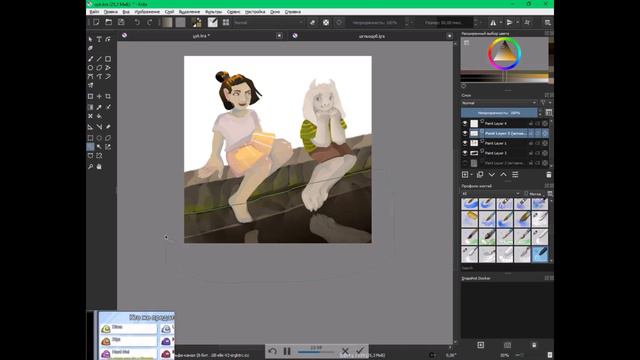
Task: Select the Rectangle tool
Action: 108,59
